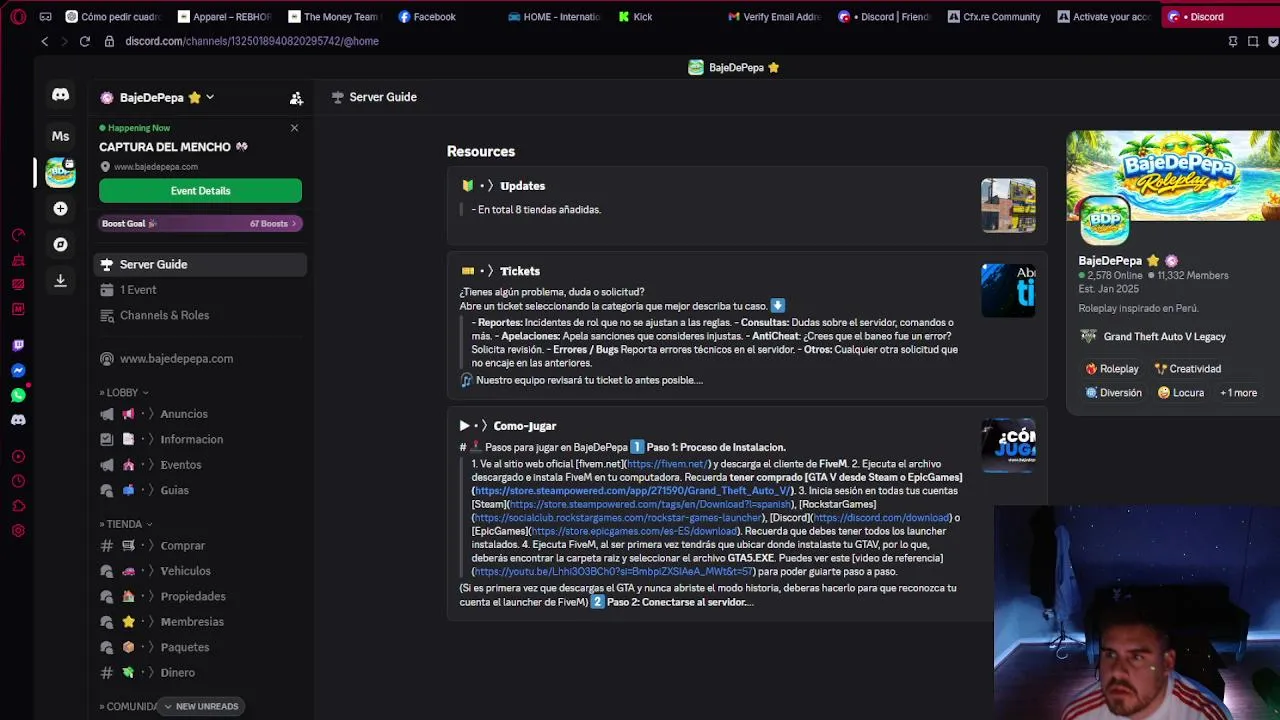Screen dimensions: 1280x720
Task: Open the Informacion channel
Action: tap(200, 439)
